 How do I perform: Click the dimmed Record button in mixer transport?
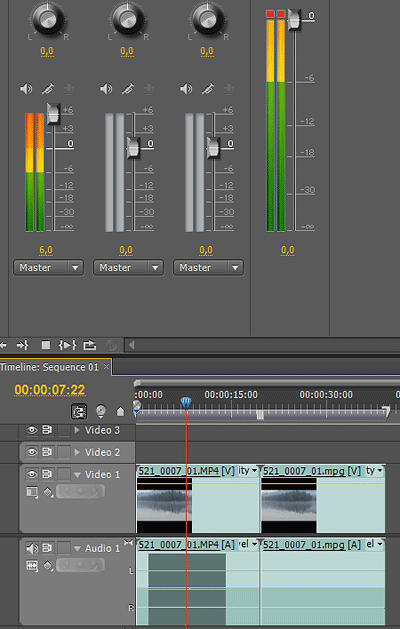[x=111, y=345]
